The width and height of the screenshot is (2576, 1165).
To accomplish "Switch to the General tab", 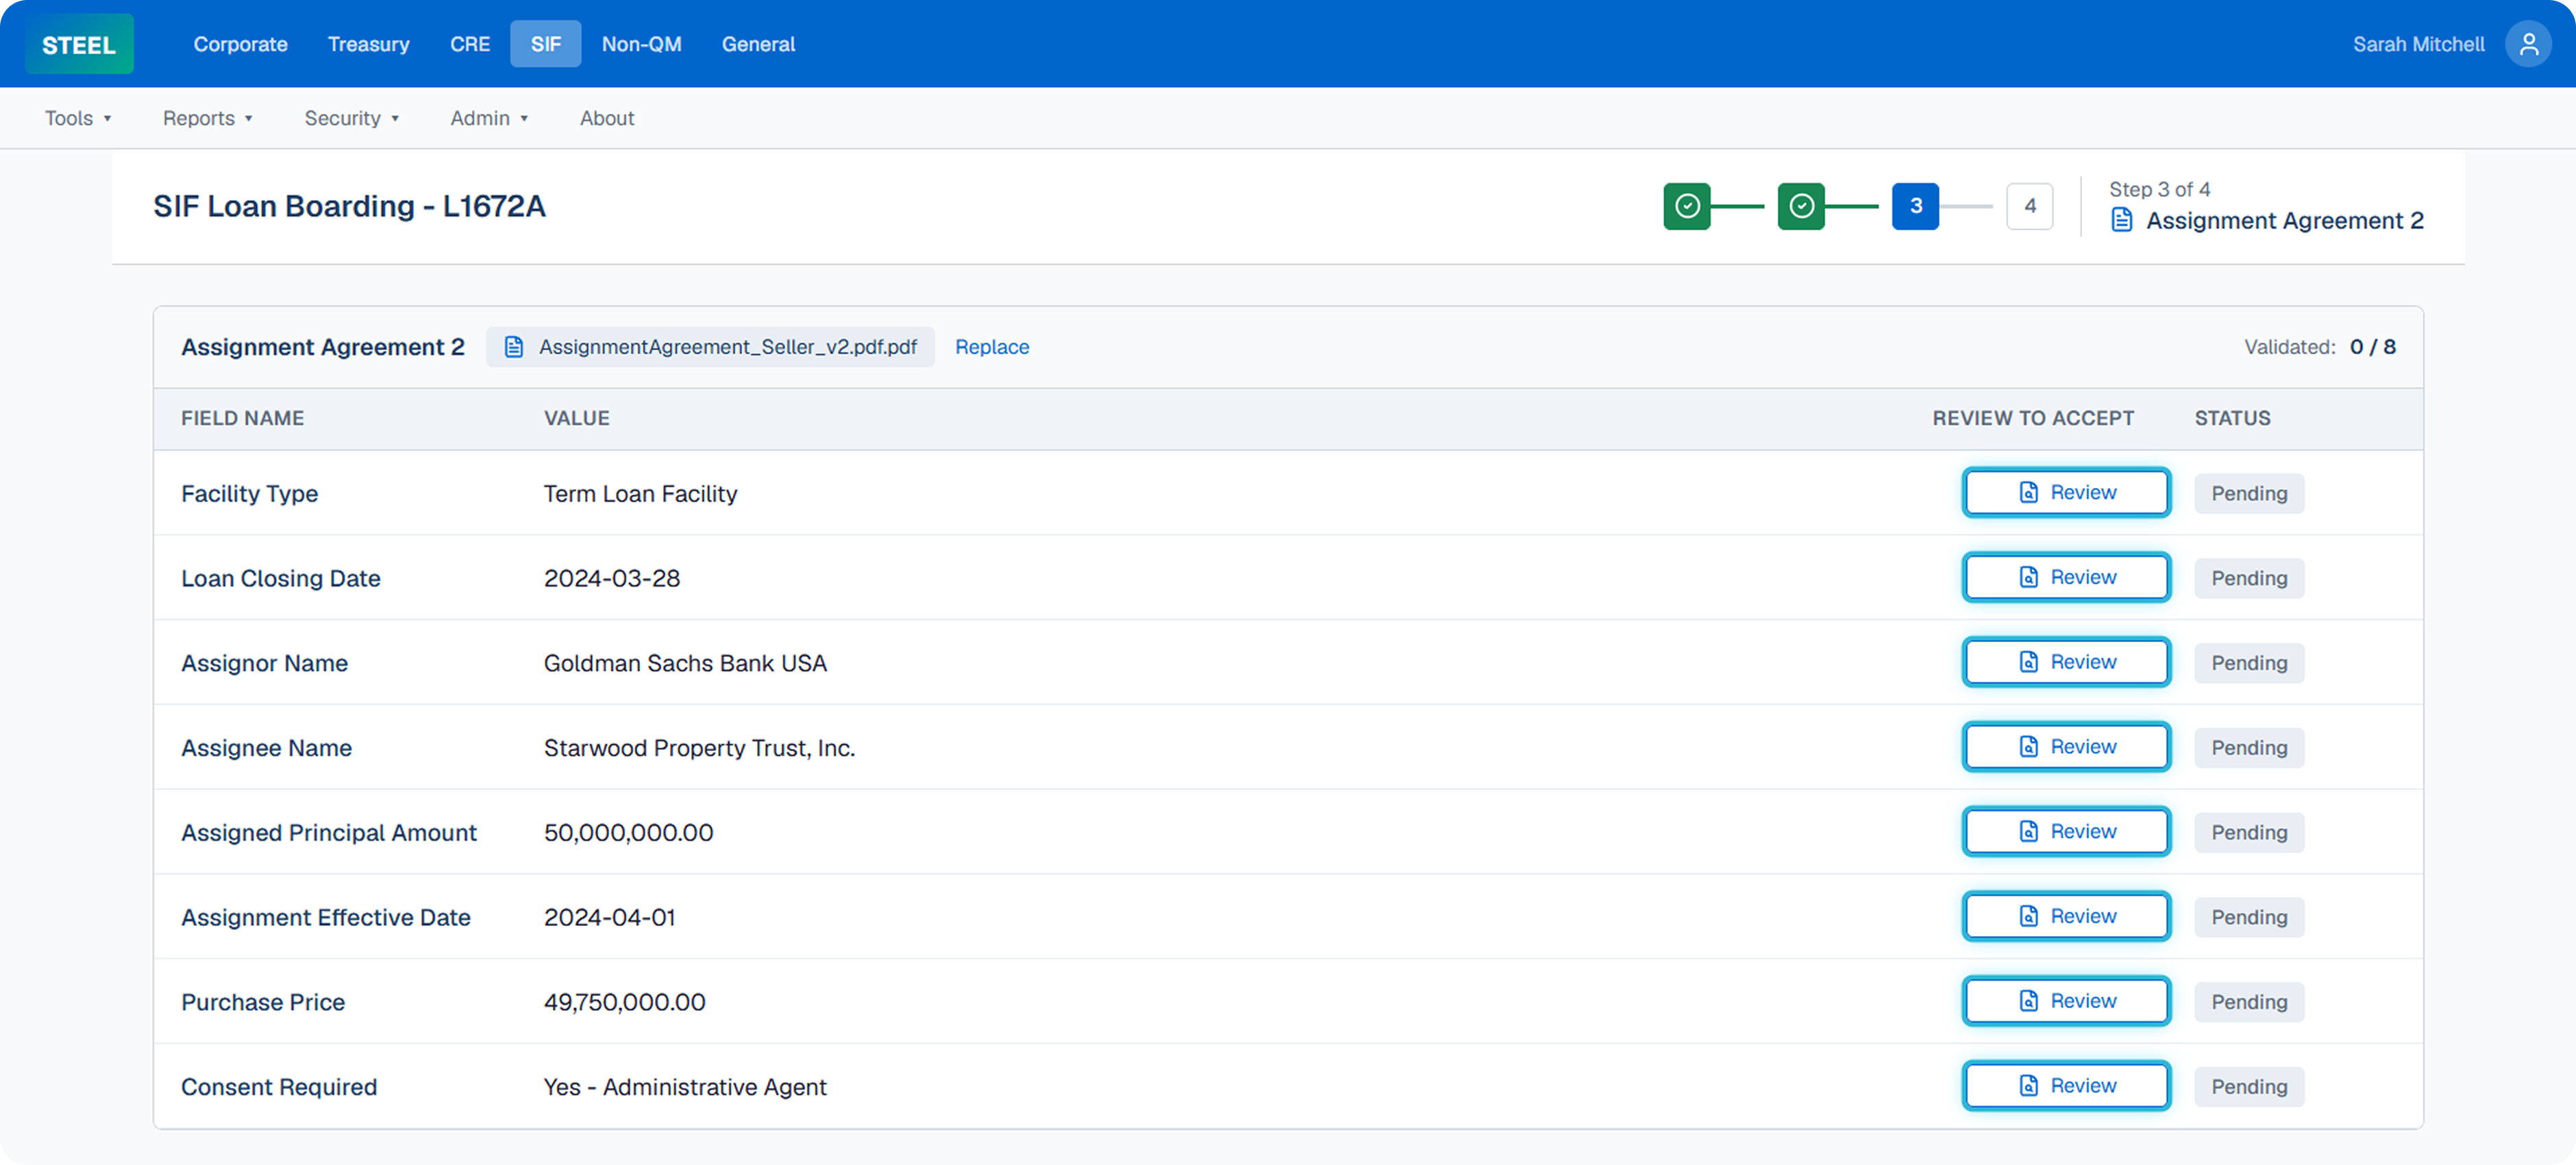I will point(758,44).
